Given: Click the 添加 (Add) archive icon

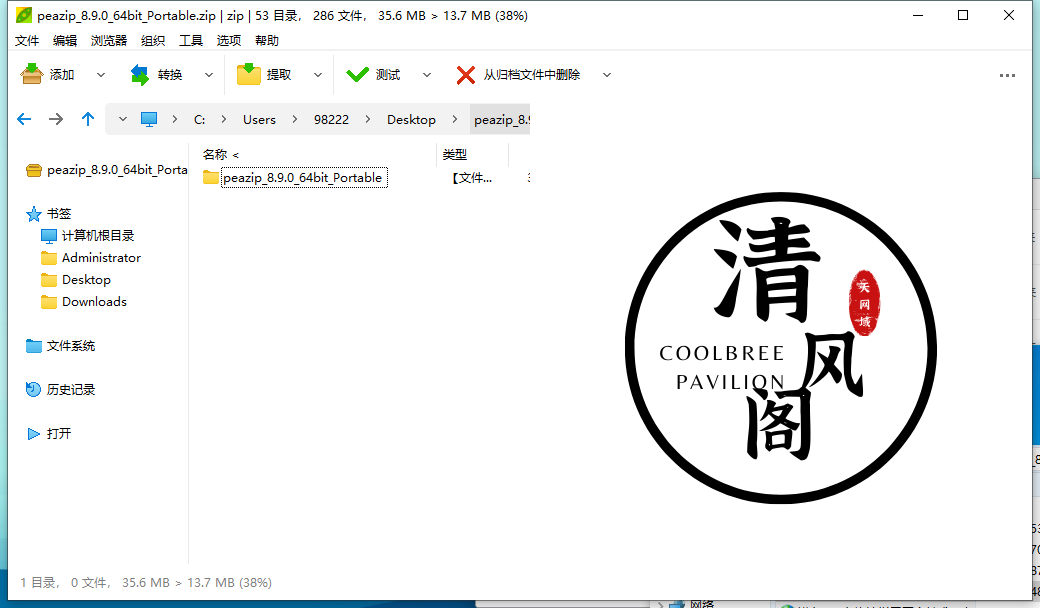Looking at the screenshot, I should pyautogui.click(x=31, y=74).
